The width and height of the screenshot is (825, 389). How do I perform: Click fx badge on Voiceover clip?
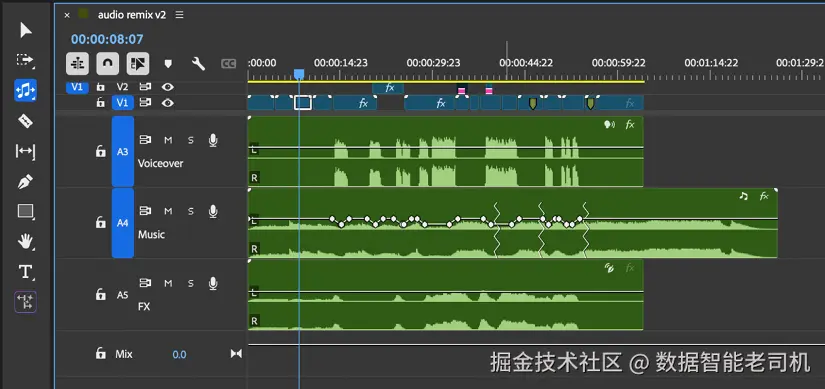tap(630, 125)
